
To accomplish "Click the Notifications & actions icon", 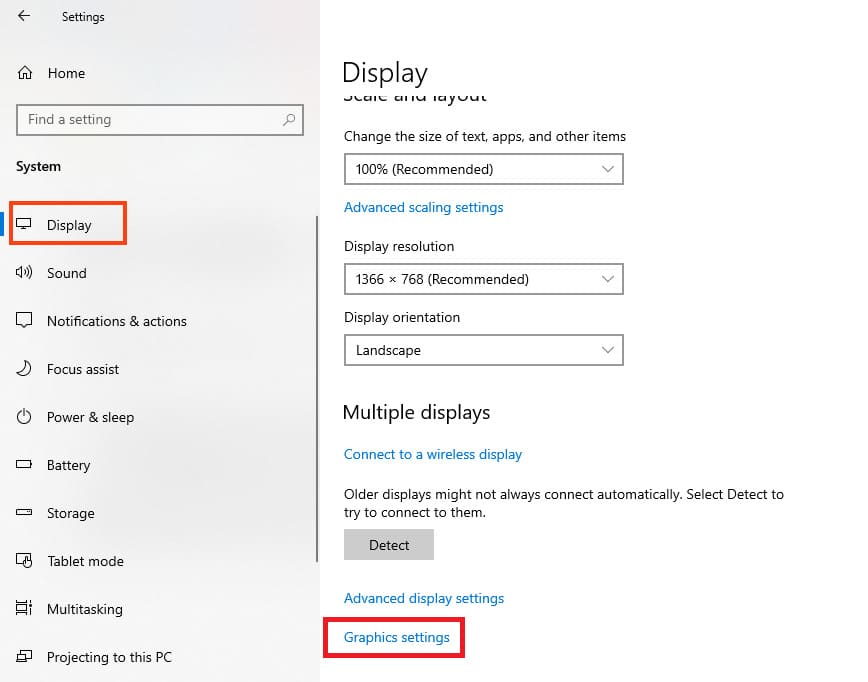I will tap(25, 321).
